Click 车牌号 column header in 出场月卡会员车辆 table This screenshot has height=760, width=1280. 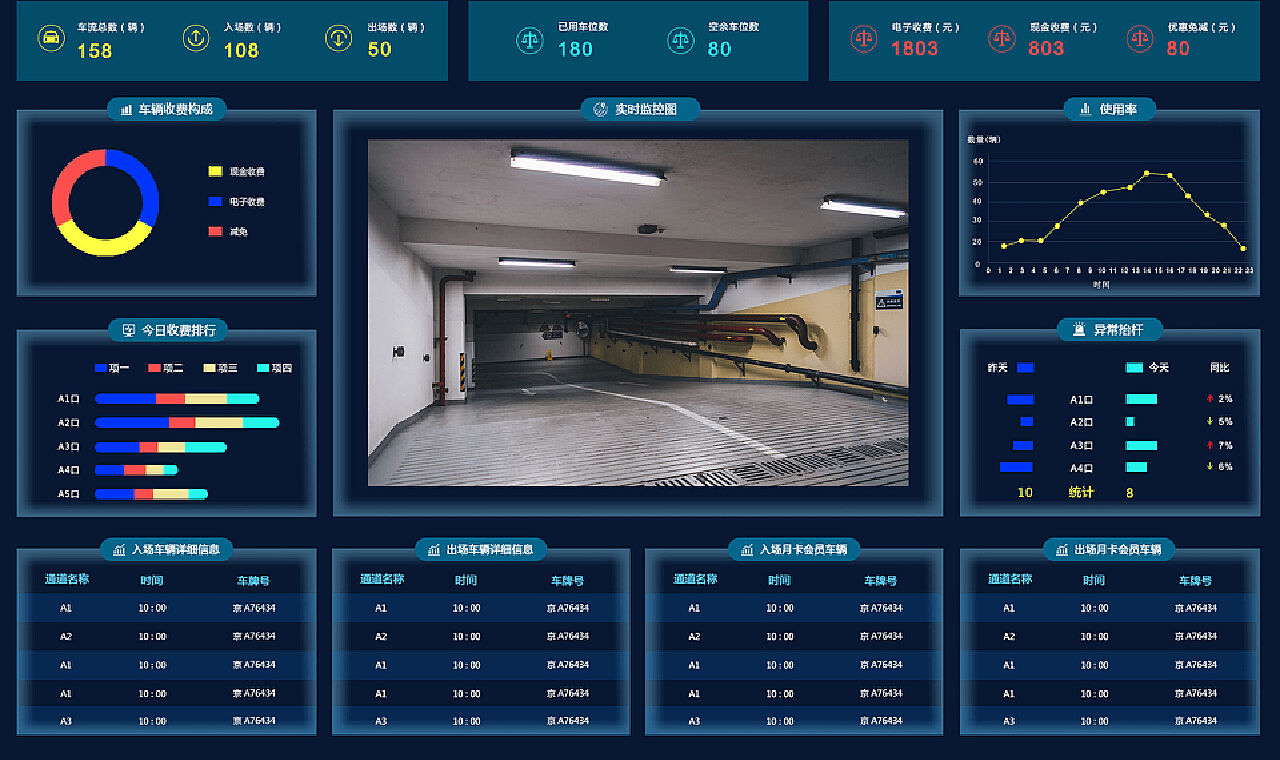pos(1195,580)
